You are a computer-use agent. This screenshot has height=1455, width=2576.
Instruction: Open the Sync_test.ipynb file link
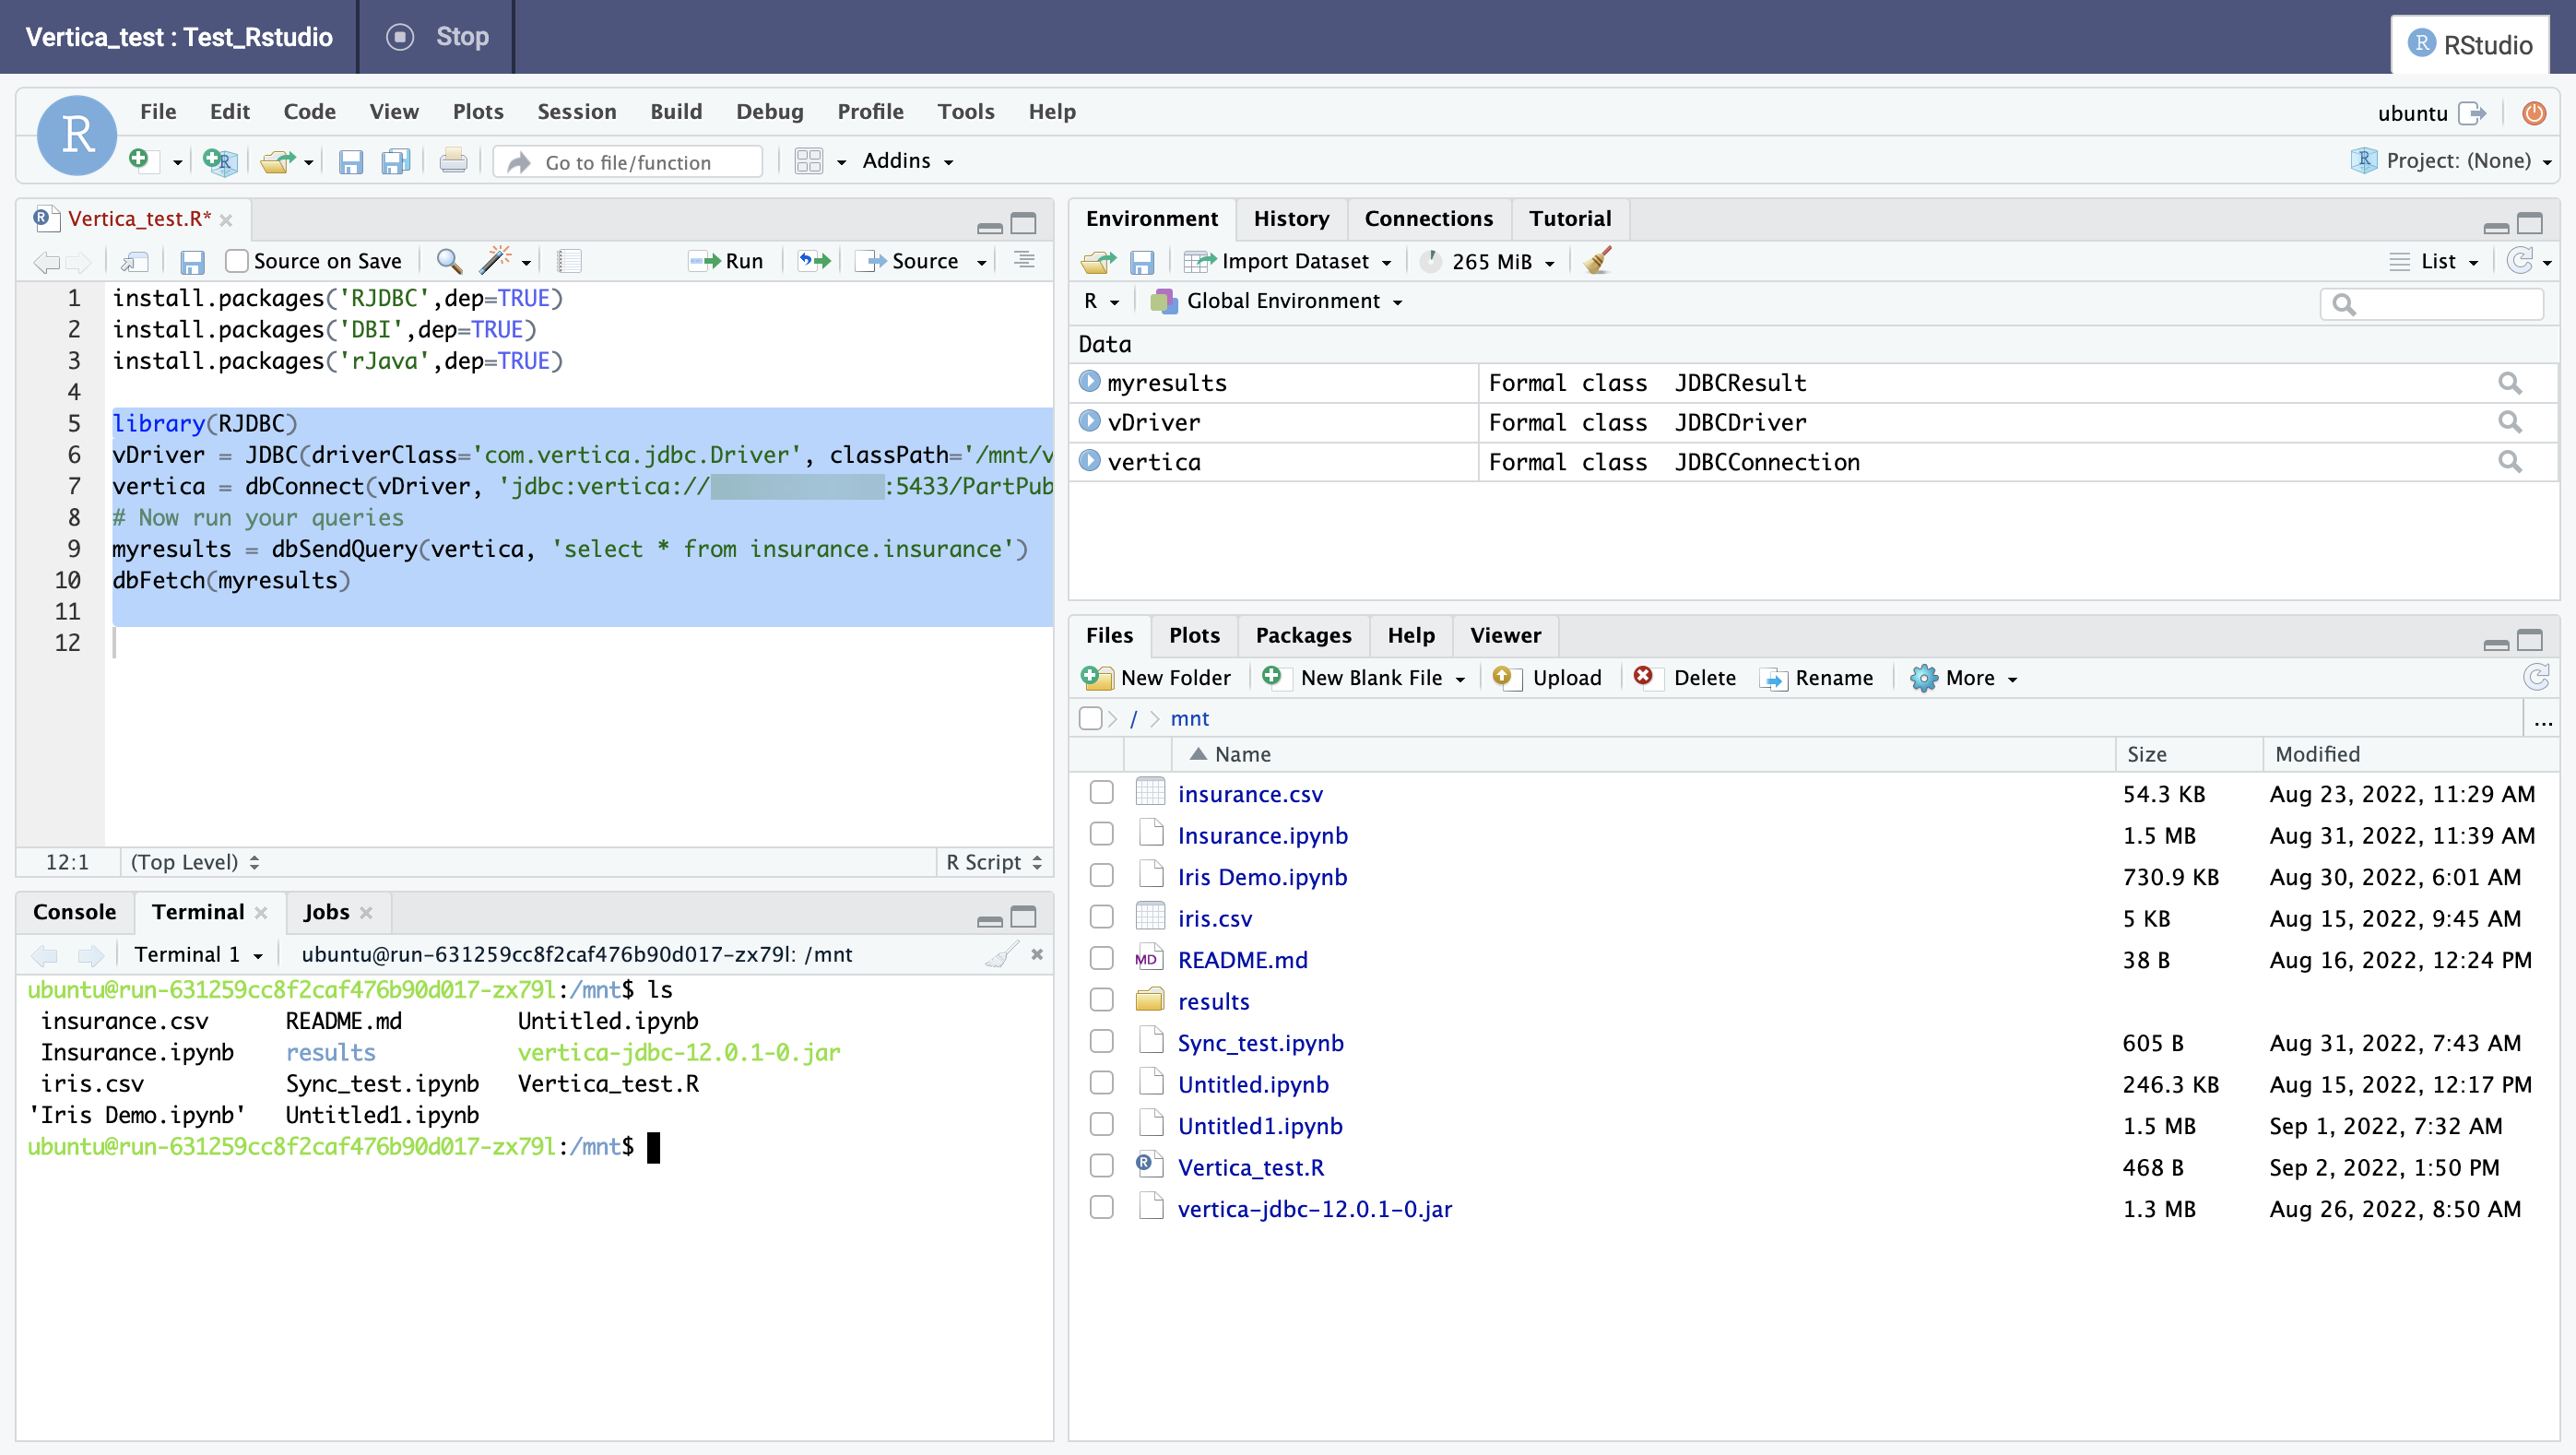pyautogui.click(x=1260, y=1042)
